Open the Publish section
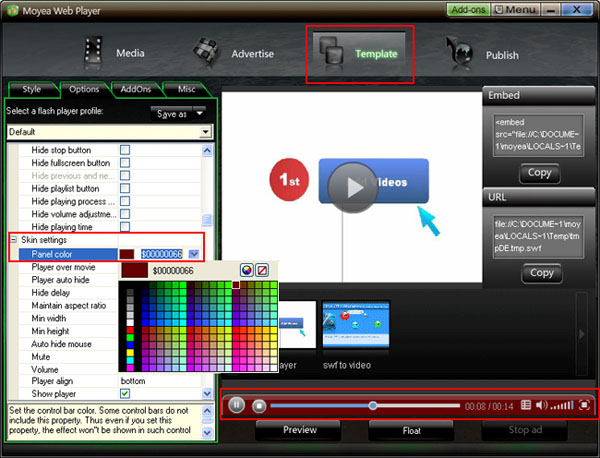Image resolution: width=600 pixels, height=458 pixels. [482, 54]
